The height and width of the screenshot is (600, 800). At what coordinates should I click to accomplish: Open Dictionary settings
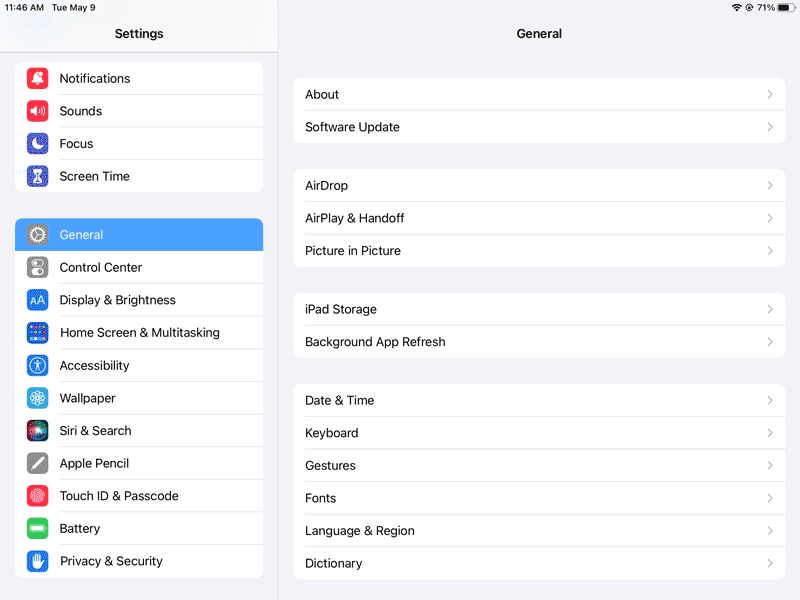539,564
